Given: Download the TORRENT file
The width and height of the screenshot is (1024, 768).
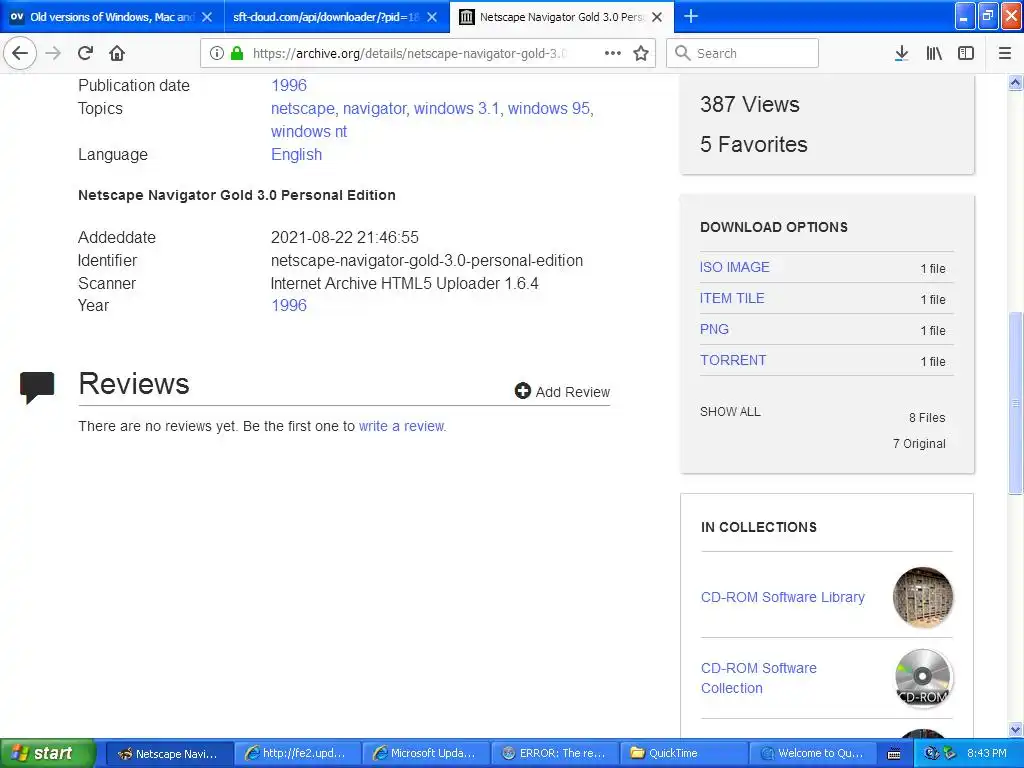Looking at the screenshot, I should (x=733, y=360).
